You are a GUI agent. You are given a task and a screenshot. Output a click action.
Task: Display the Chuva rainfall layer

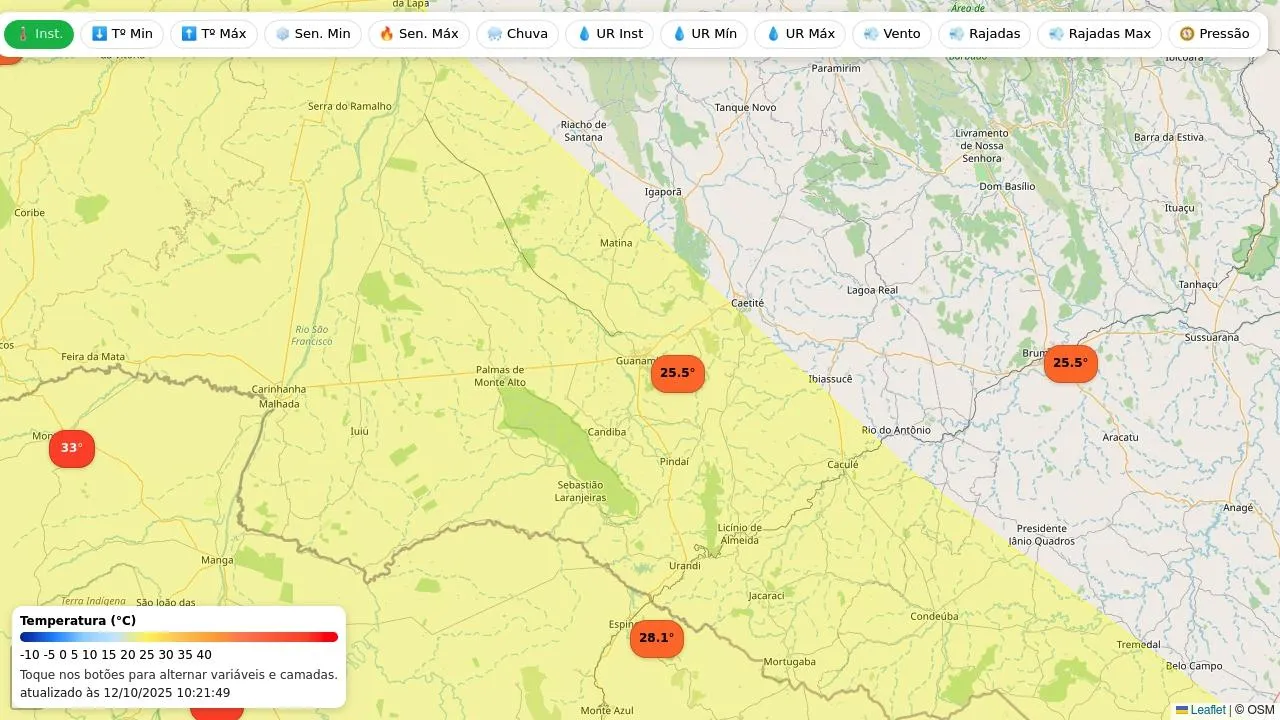tap(517, 34)
